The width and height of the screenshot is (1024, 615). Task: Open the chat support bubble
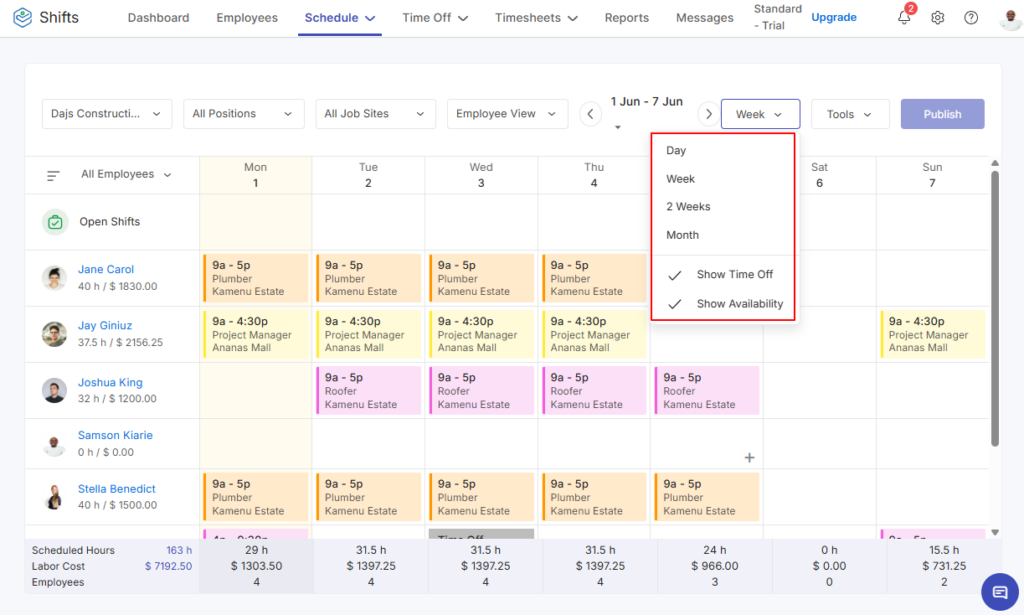click(x=1000, y=591)
